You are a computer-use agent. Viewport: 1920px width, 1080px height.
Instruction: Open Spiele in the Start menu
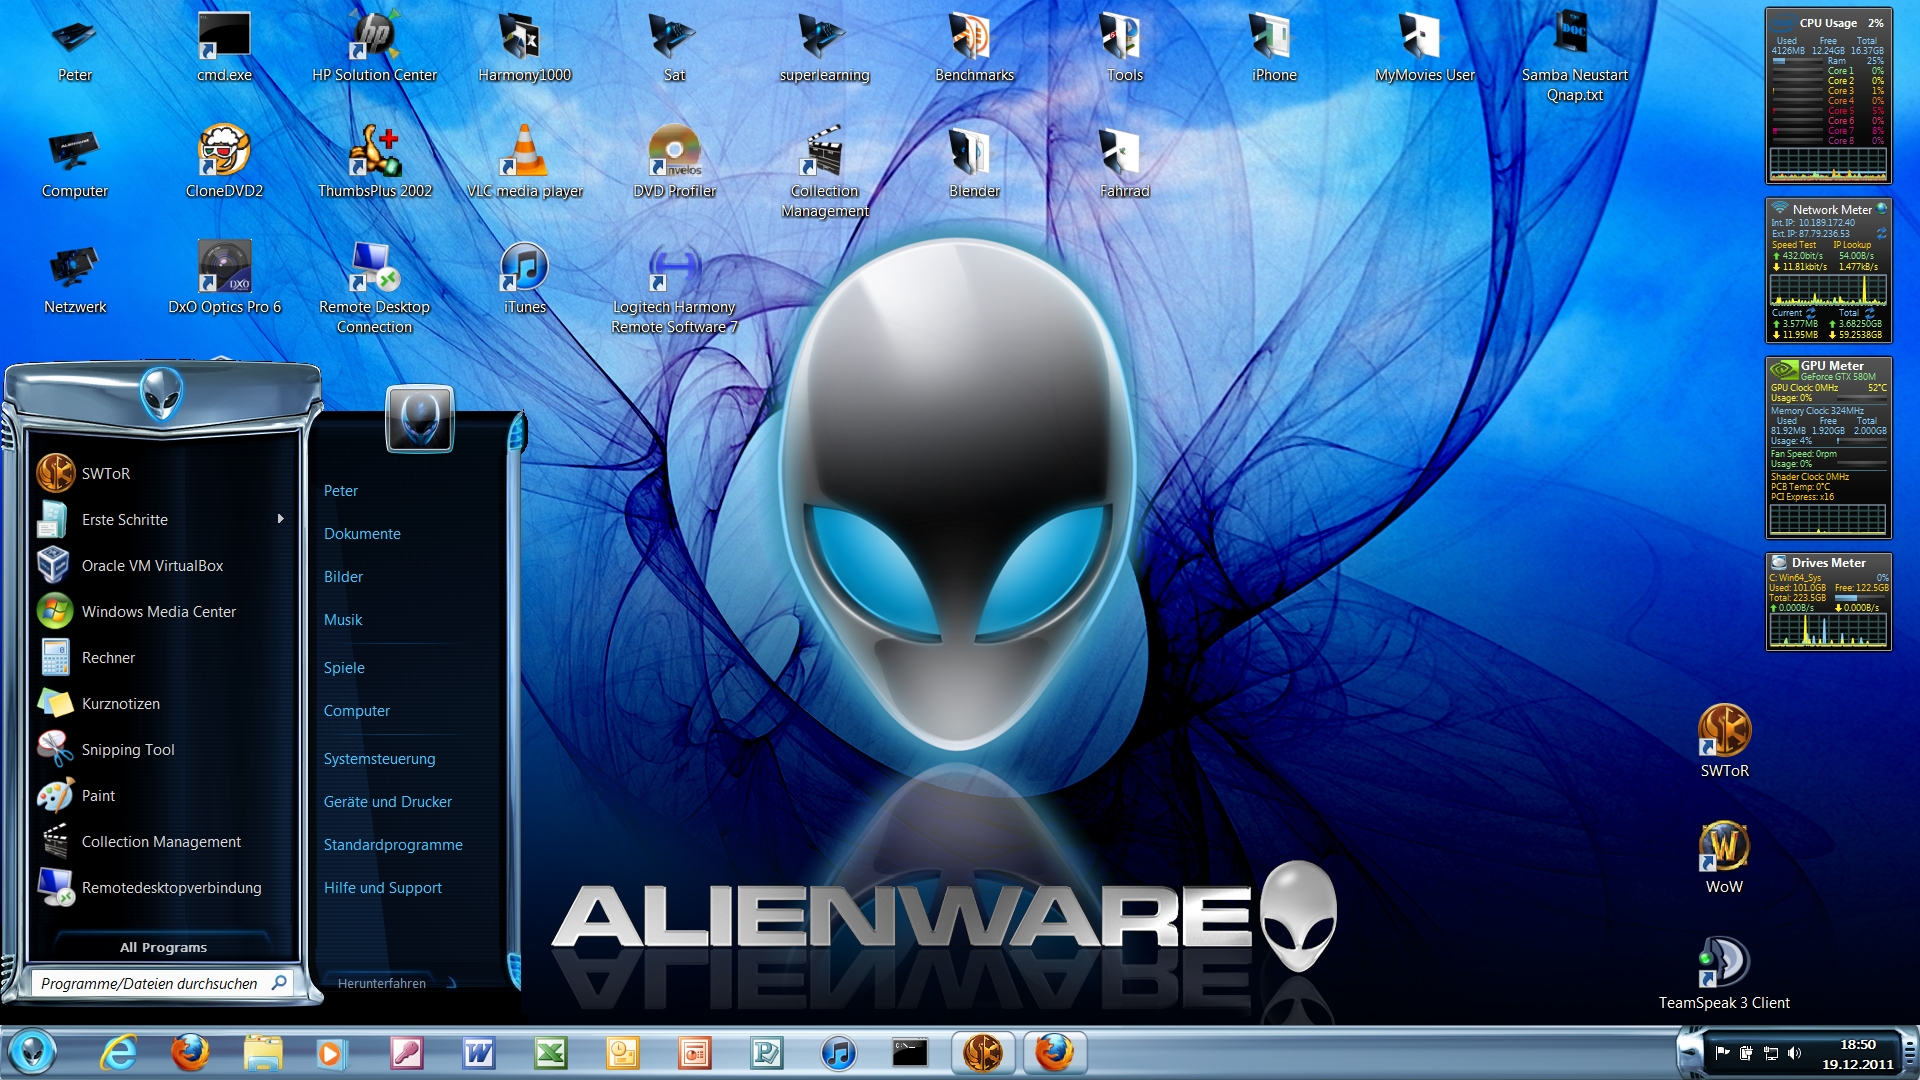point(344,668)
